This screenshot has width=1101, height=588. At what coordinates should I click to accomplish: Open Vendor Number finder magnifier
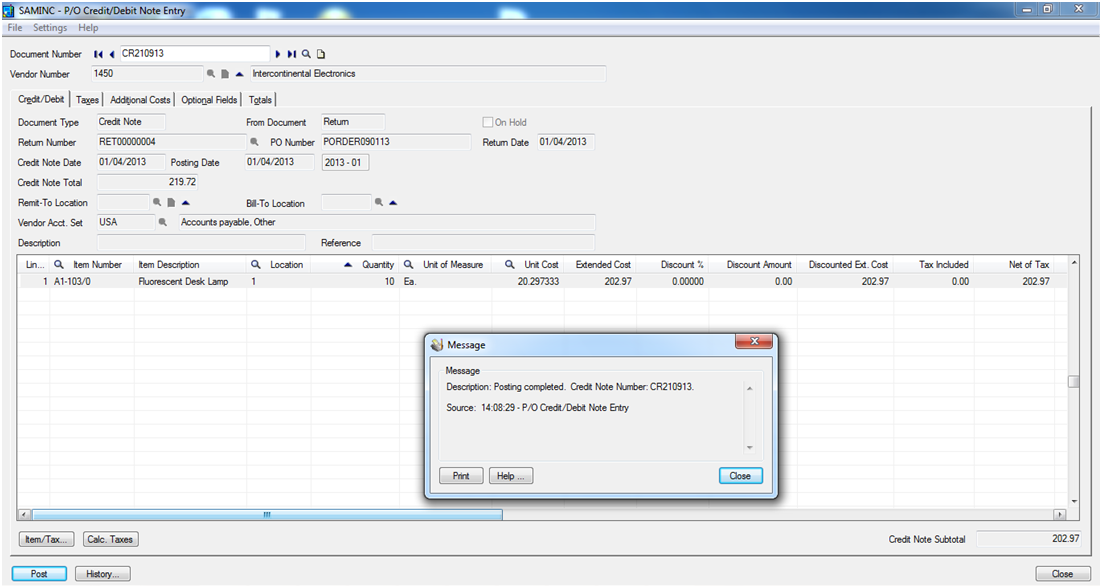pyautogui.click(x=211, y=74)
